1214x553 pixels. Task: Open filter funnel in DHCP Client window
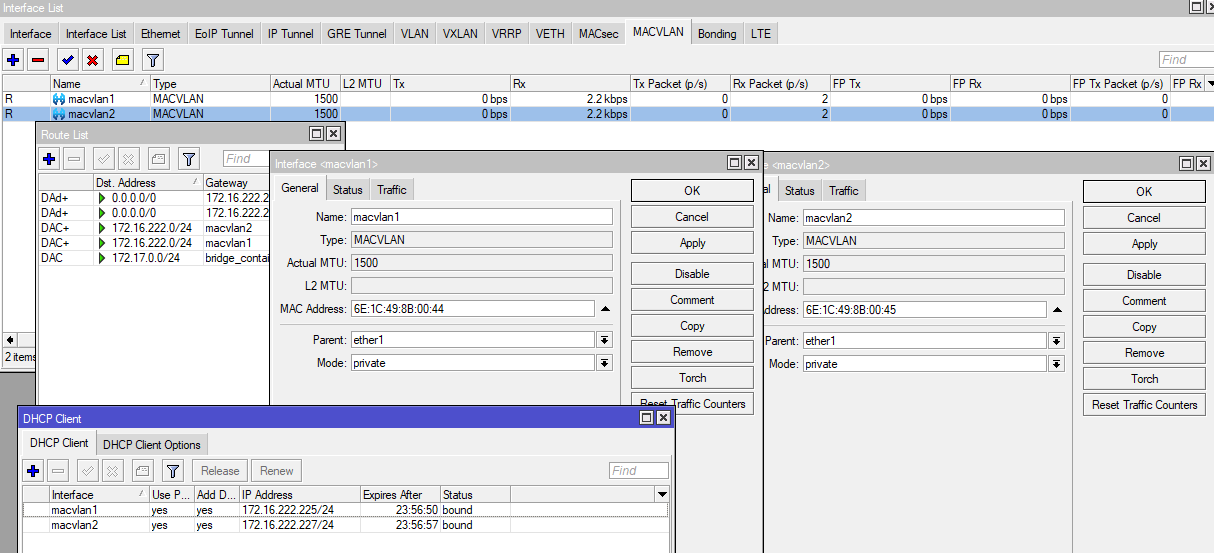click(173, 470)
